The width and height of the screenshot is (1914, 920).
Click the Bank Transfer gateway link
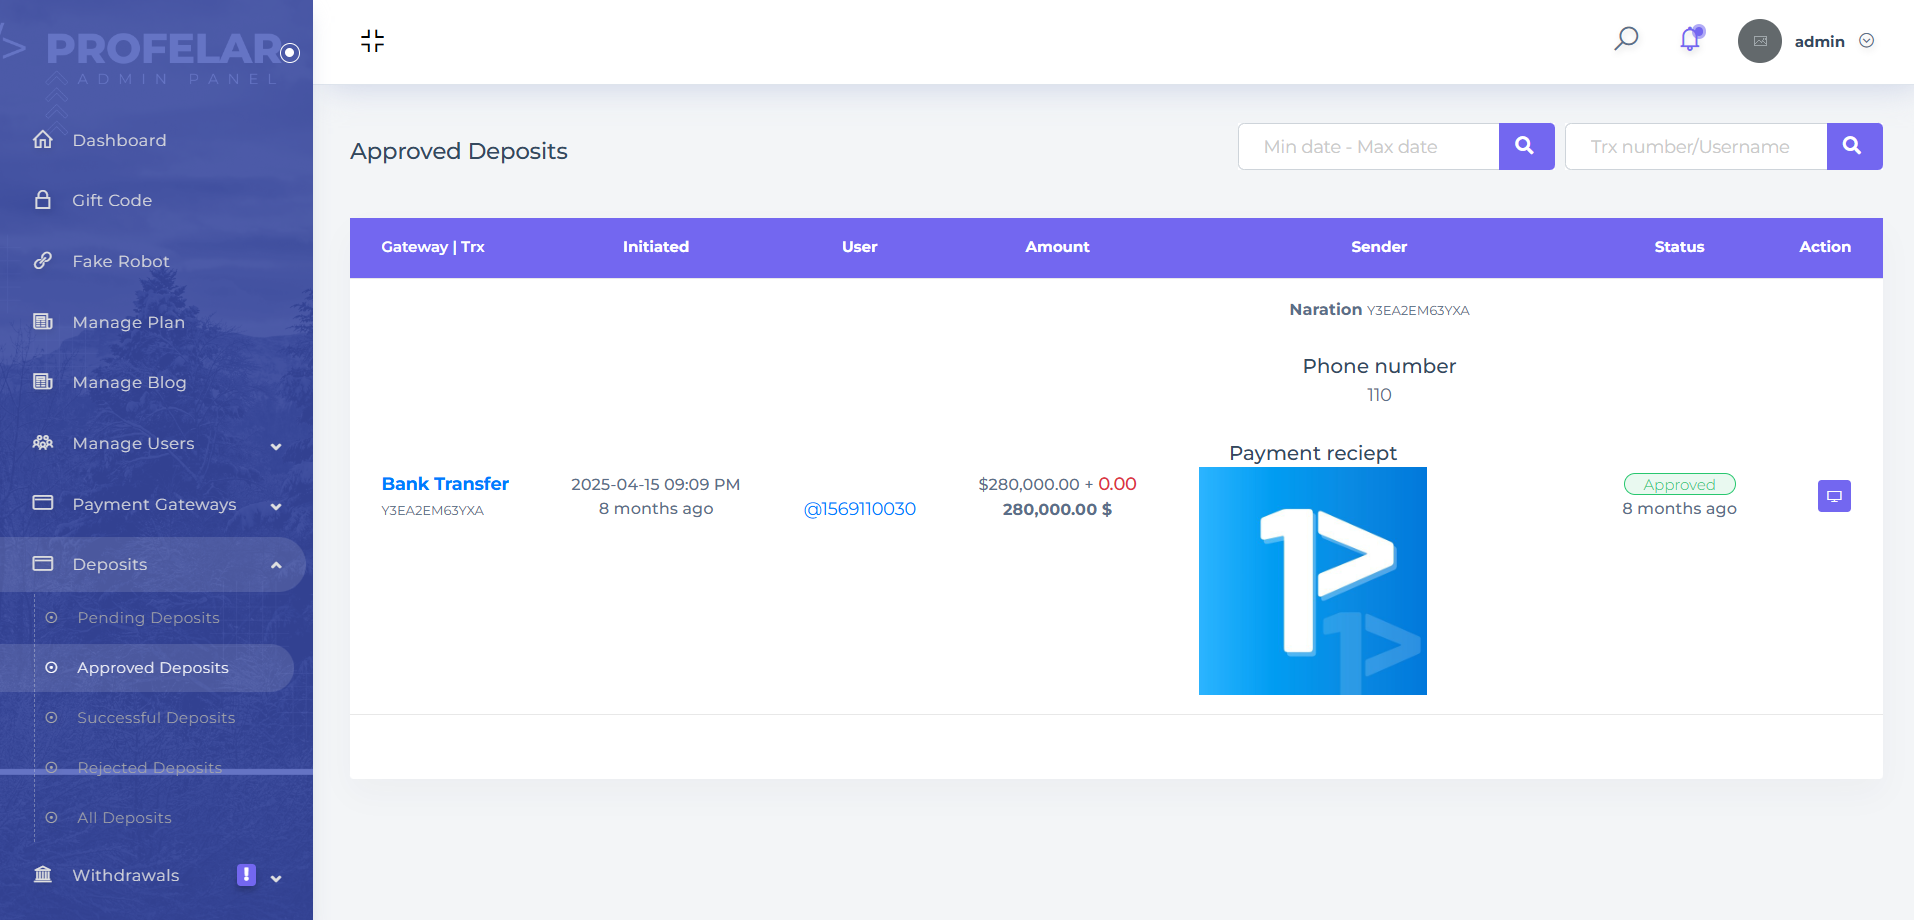pyautogui.click(x=445, y=484)
